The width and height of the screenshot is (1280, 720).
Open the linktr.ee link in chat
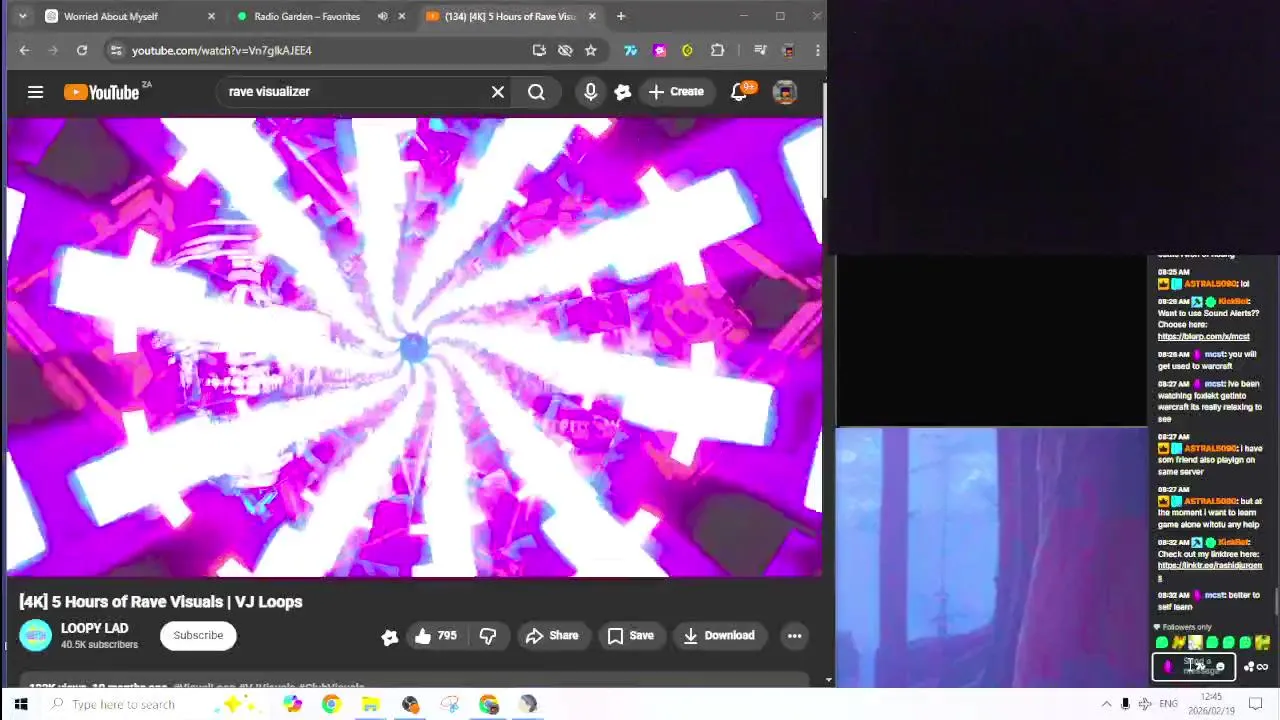pos(1210,571)
